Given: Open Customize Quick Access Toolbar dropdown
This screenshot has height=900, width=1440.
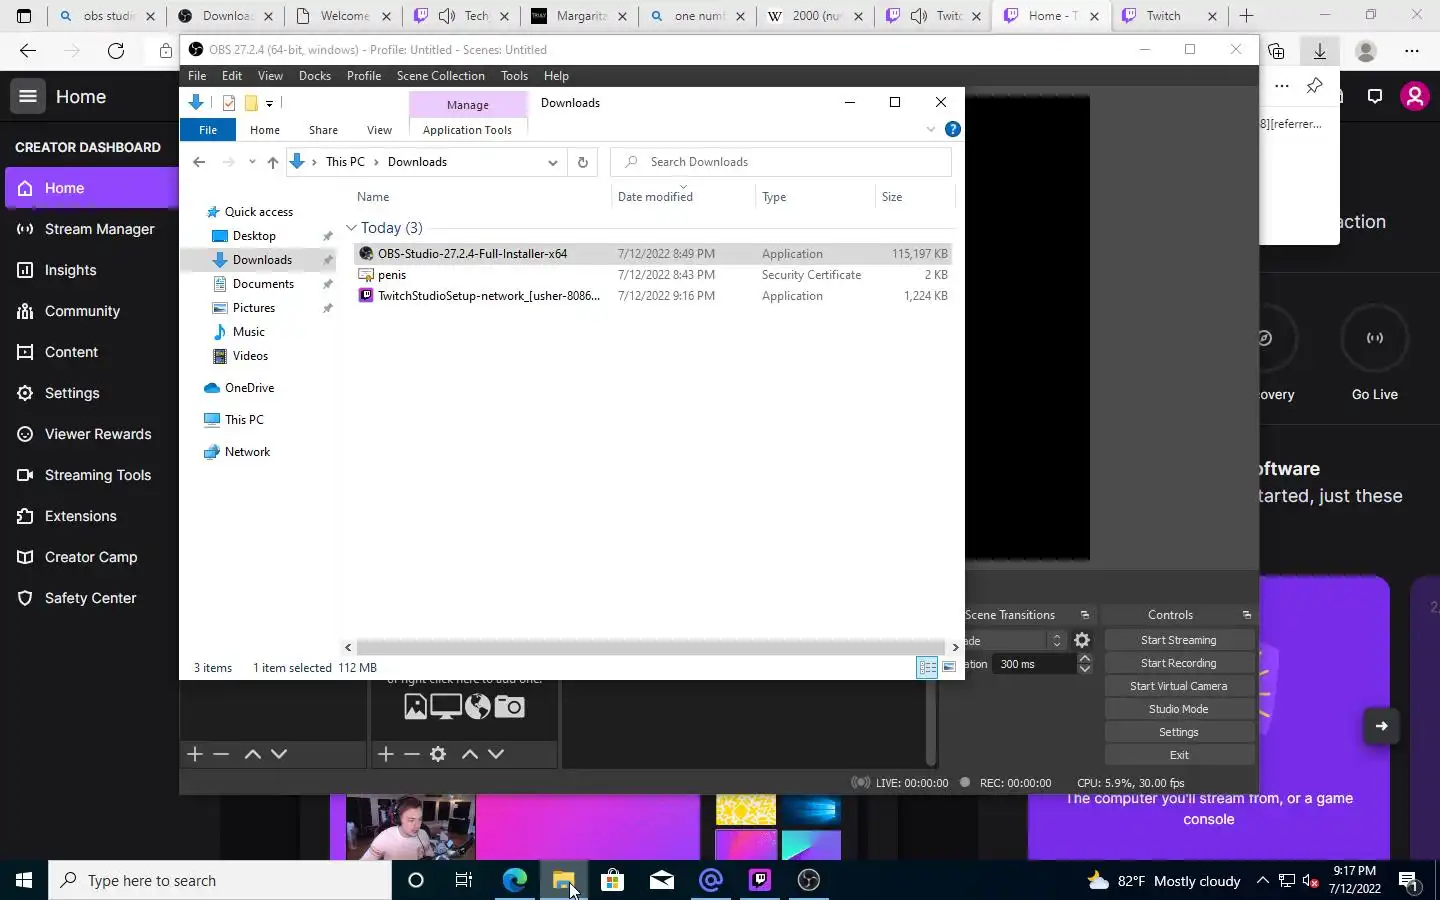Looking at the screenshot, I should click(269, 103).
